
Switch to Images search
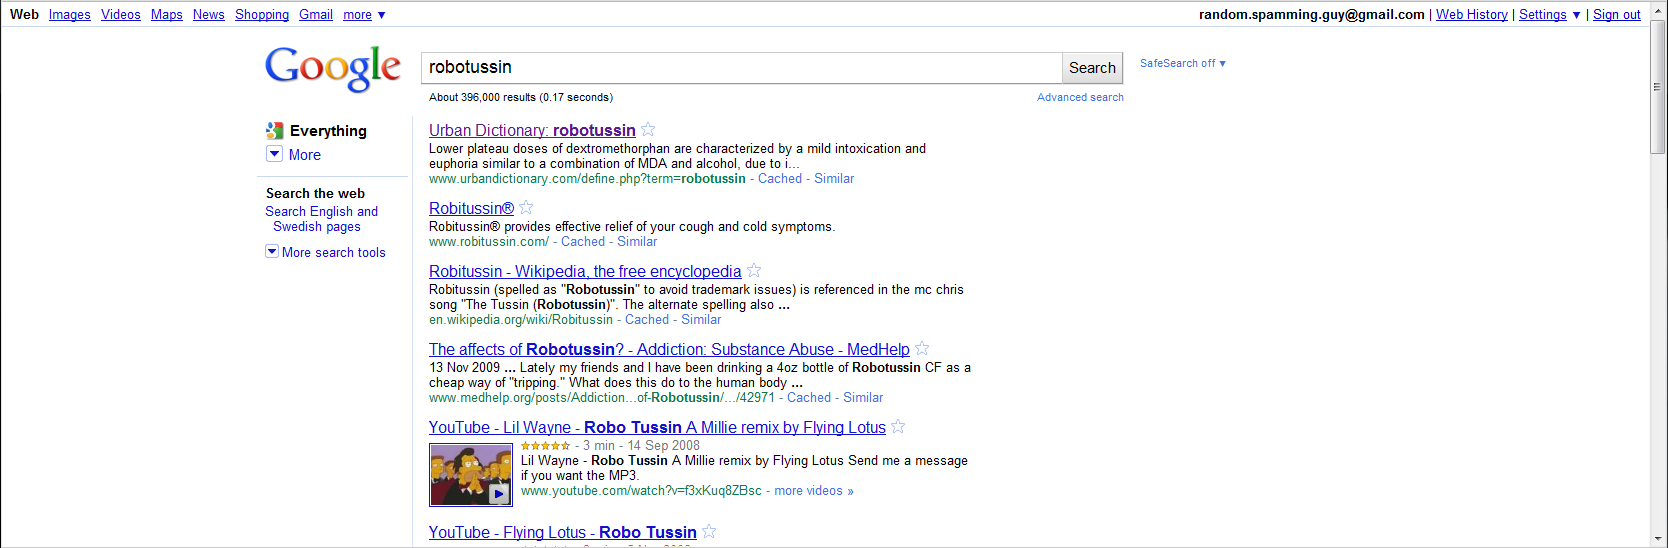70,15
